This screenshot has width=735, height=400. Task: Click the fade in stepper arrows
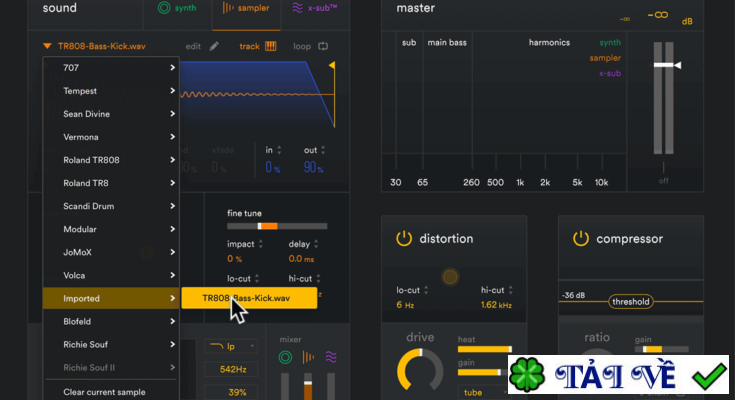click(279, 150)
